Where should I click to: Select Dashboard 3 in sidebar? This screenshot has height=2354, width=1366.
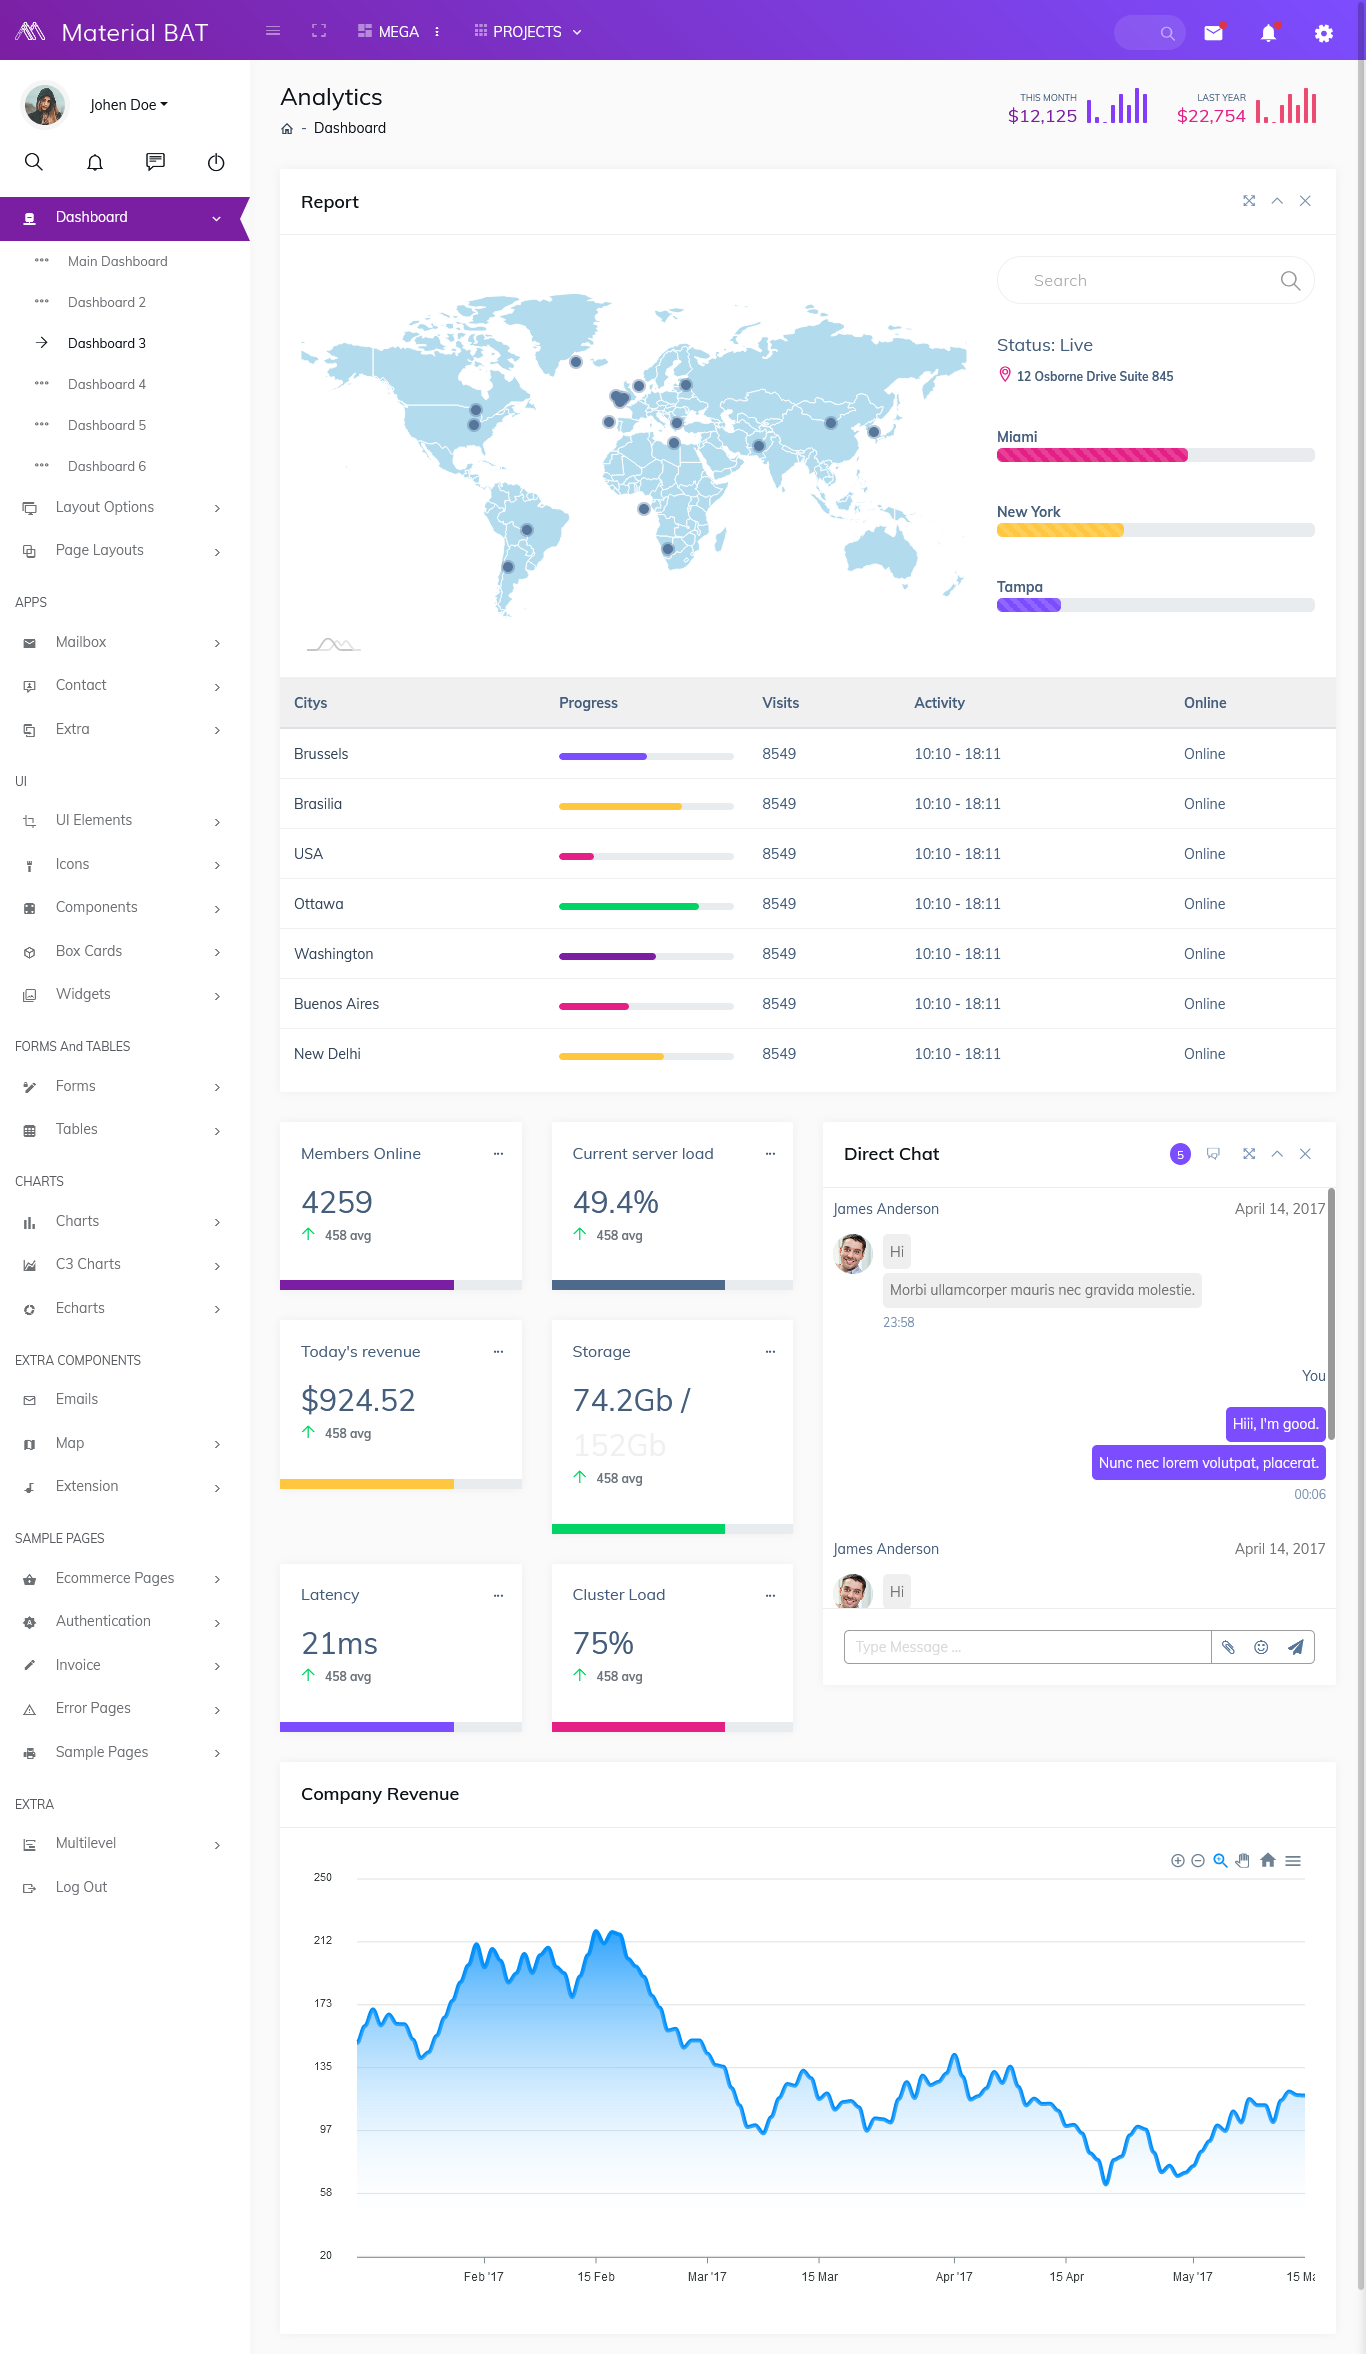[x=107, y=344]
